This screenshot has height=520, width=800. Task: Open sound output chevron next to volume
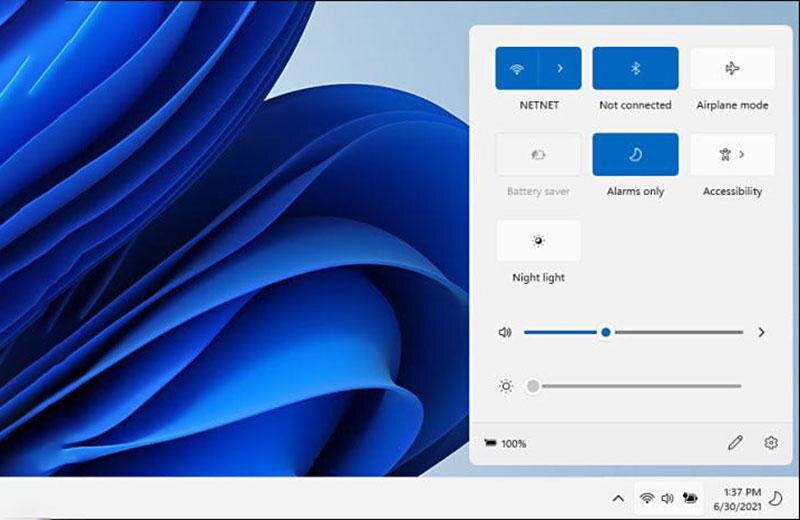[x=761, y=332]
